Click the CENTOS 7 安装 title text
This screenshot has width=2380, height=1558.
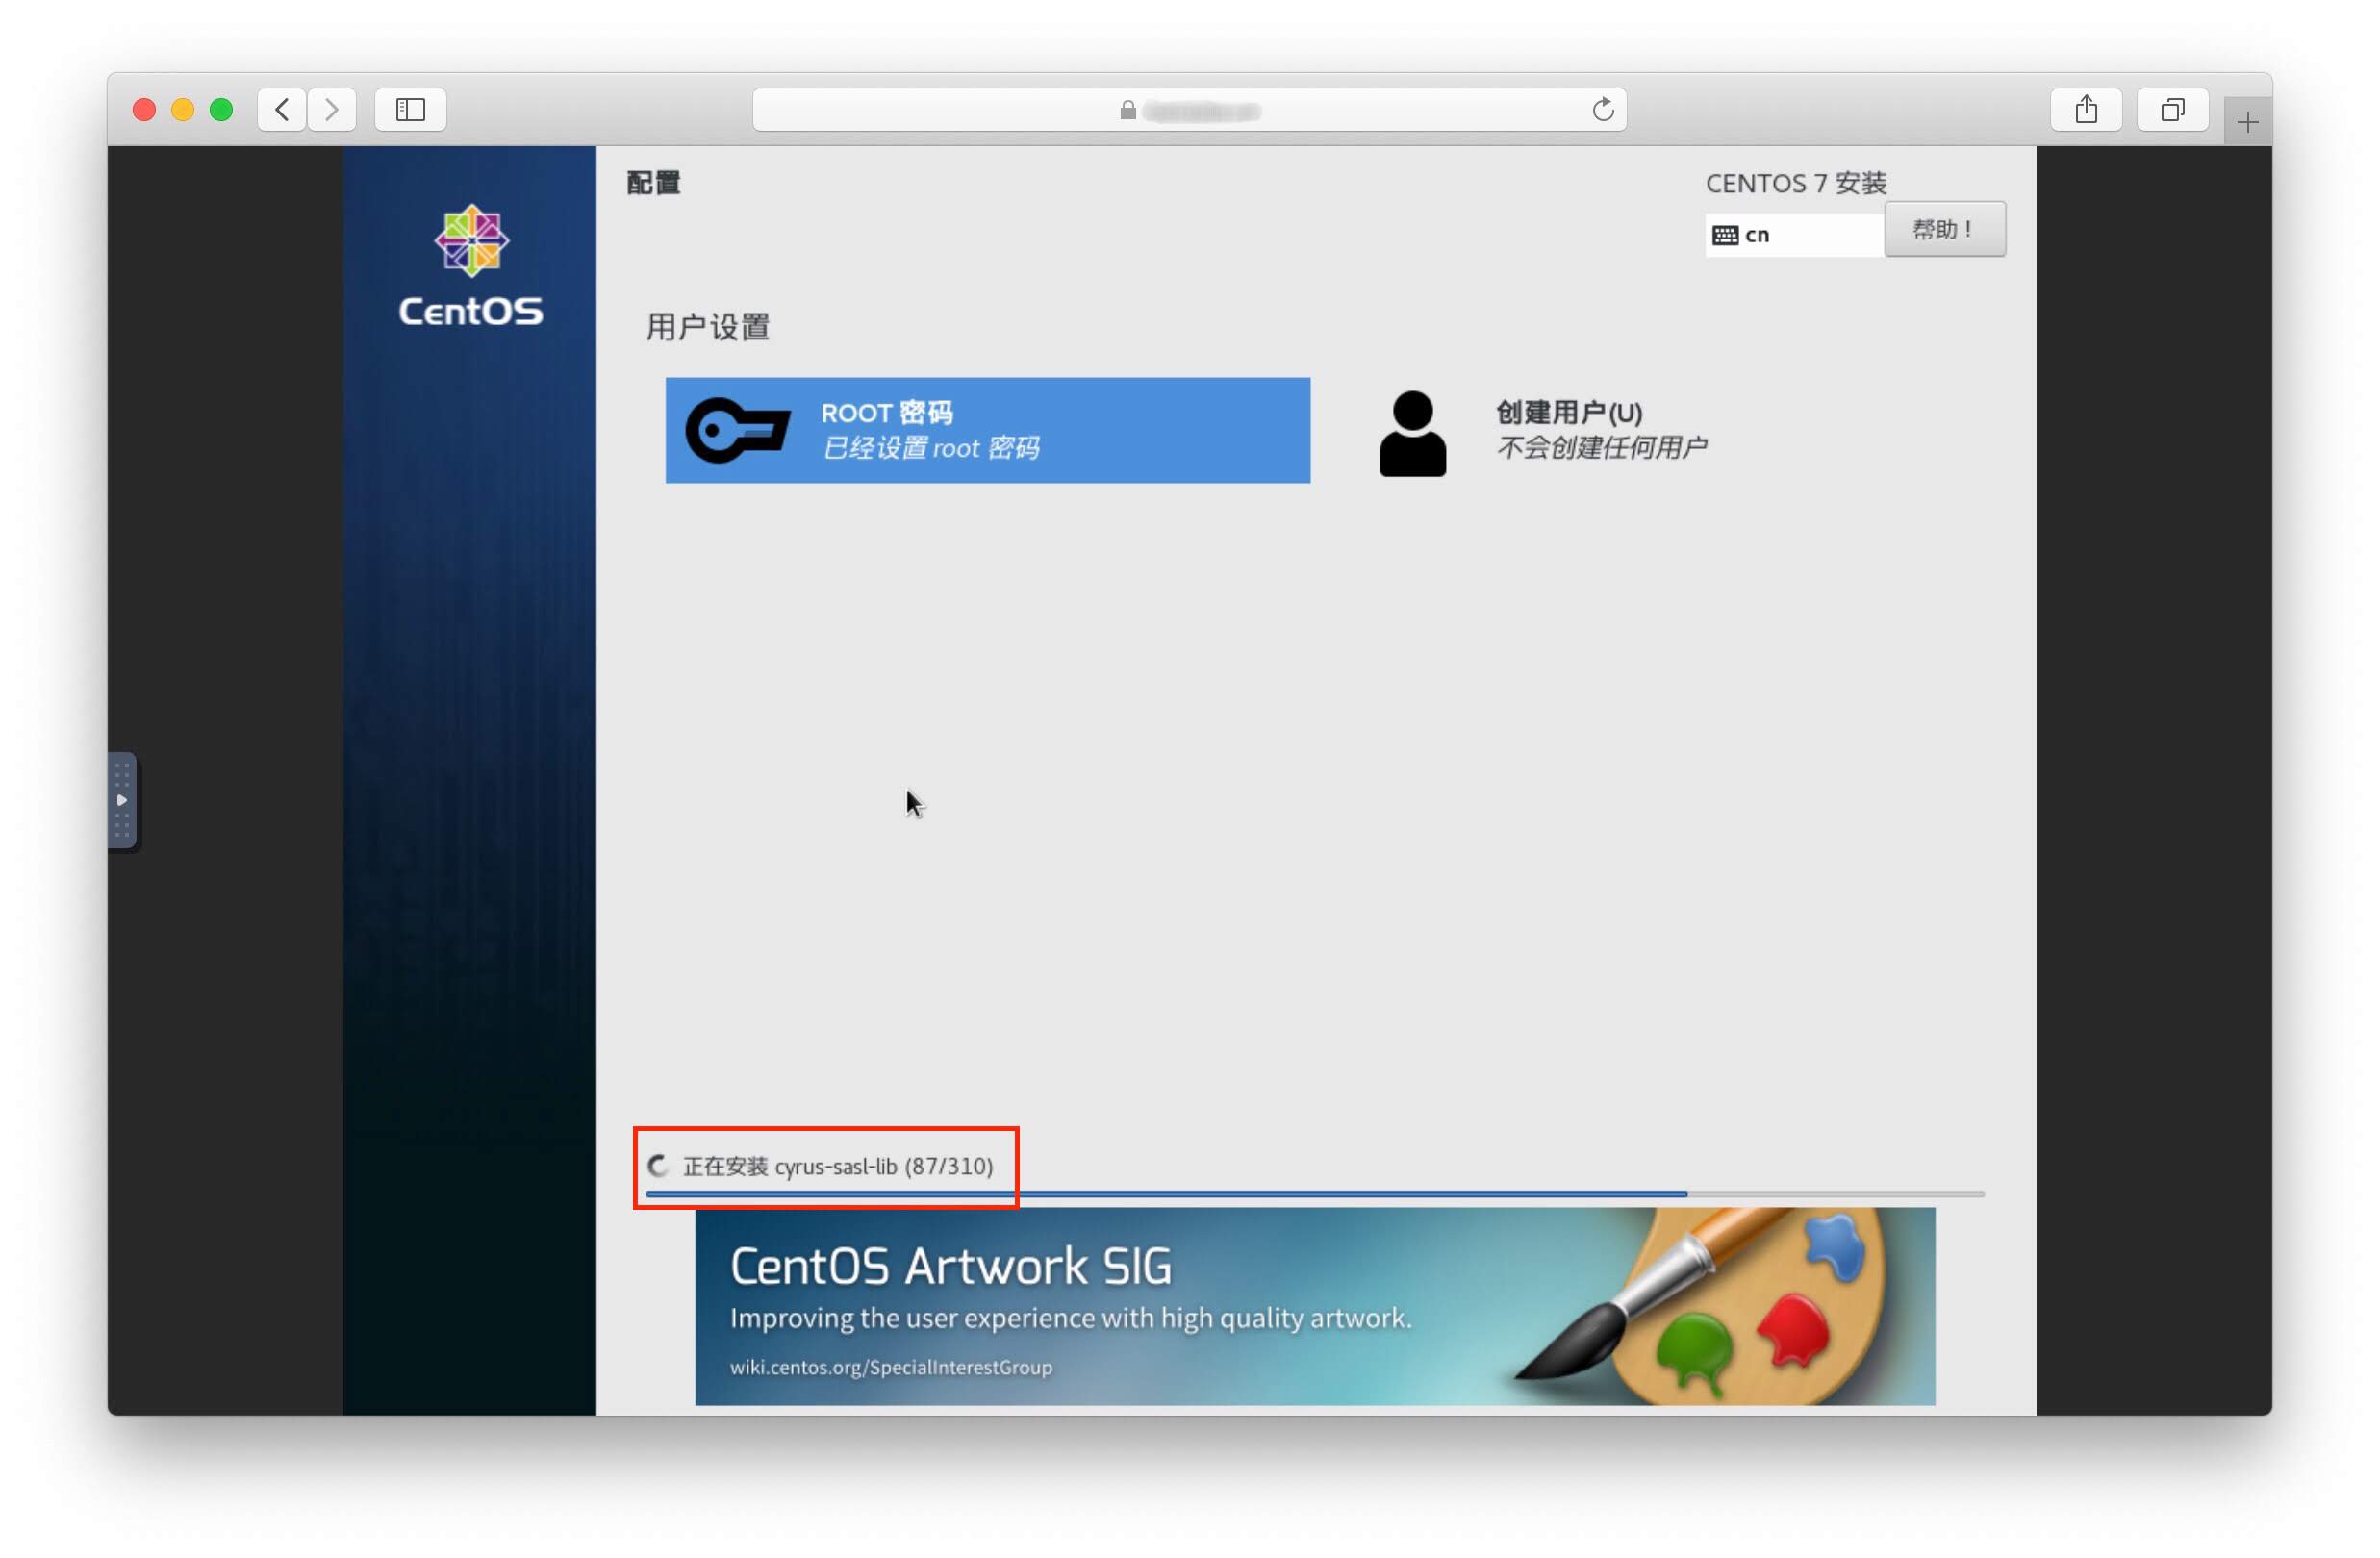click(1796, 183)
